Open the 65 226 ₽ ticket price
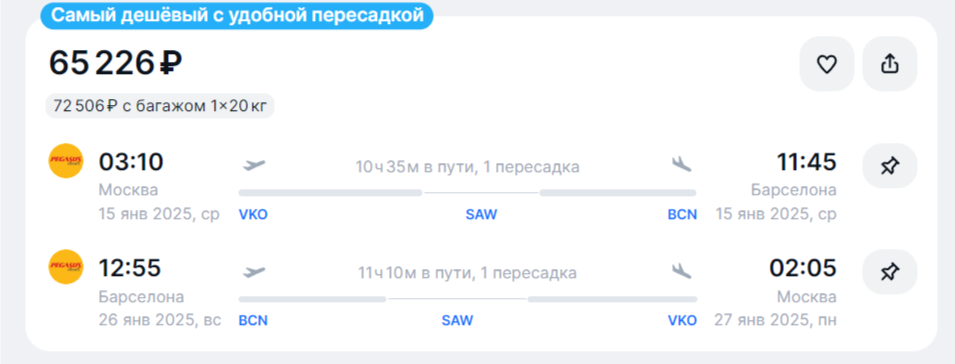Screen dimensions: 955x364 point(116,63)
